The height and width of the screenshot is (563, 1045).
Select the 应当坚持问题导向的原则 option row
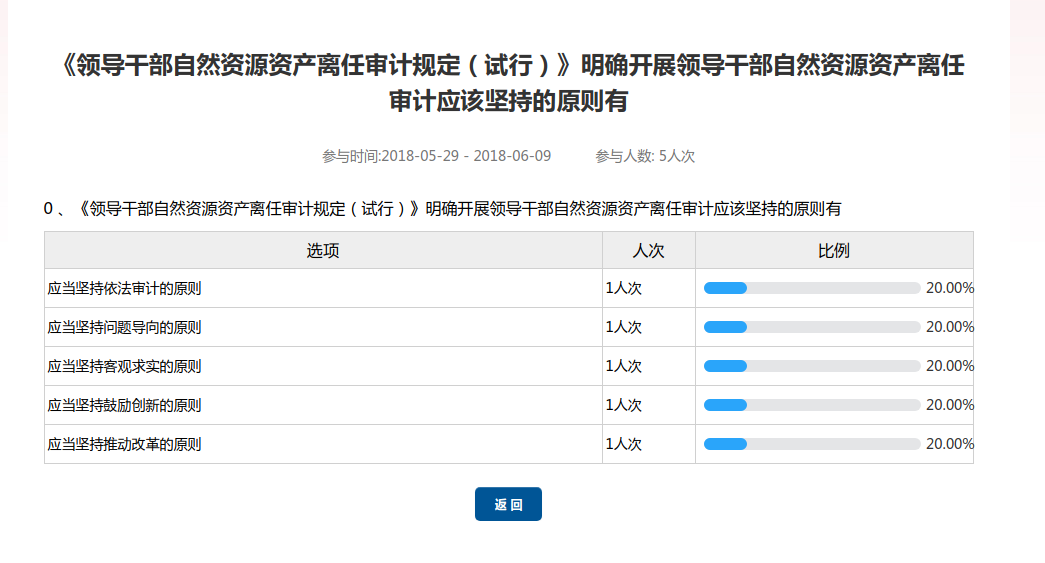pos(125,327)
